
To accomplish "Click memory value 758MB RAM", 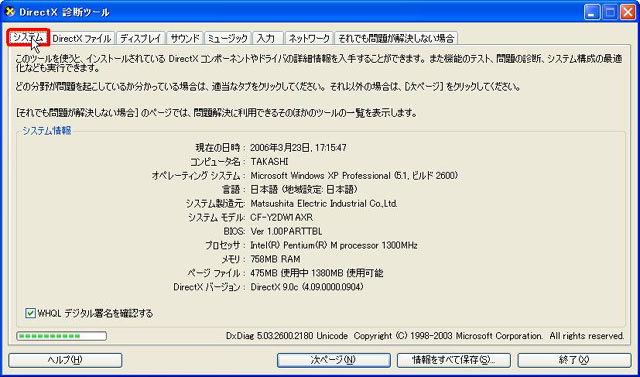I will (275, 259).
